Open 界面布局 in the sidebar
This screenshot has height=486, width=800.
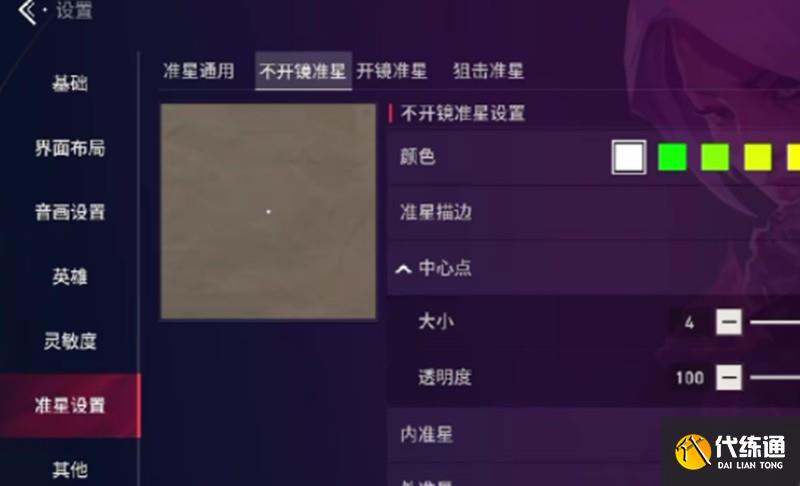70,148
